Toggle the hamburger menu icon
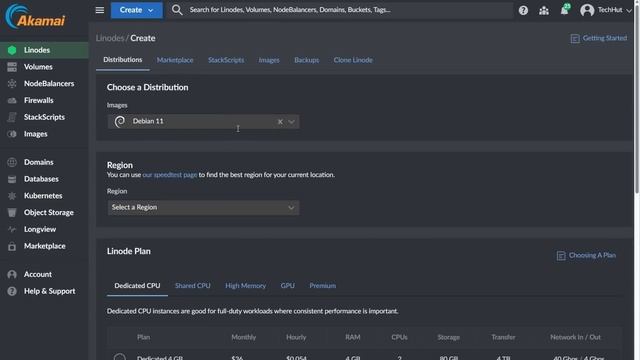Image resolution: width=640 pixels, height=360 pixels. [100, 10]
